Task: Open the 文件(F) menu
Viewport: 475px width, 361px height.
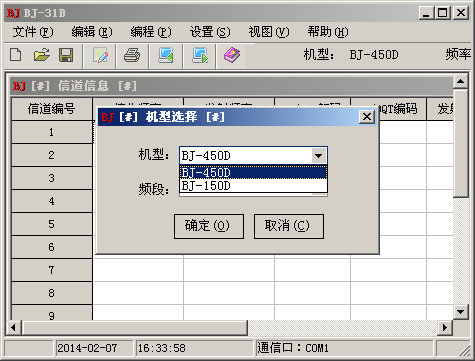Action: [x=33, y=32]
